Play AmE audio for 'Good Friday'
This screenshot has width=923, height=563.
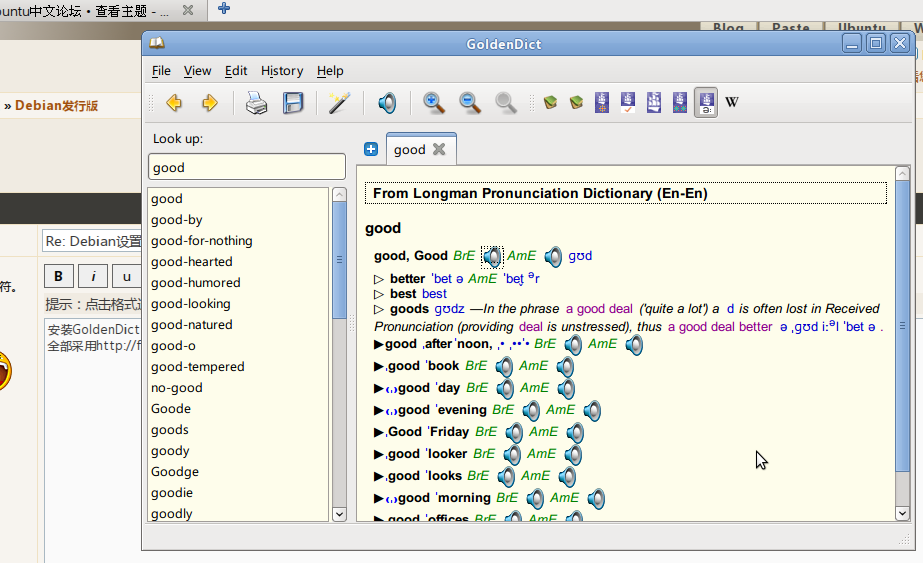[575, 433]
